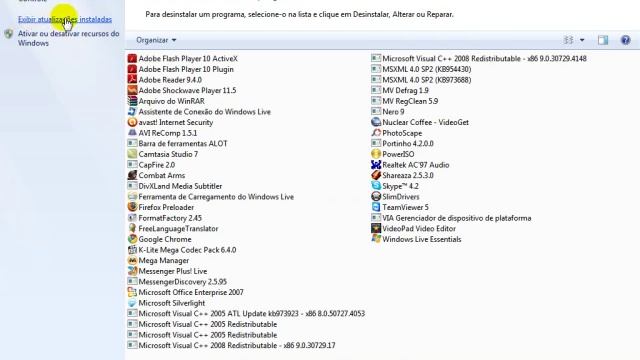The width and height of the screenshot is (640, 360).
Task: Select FormatFactory 2.45 entry
Action: pos(165,218)
